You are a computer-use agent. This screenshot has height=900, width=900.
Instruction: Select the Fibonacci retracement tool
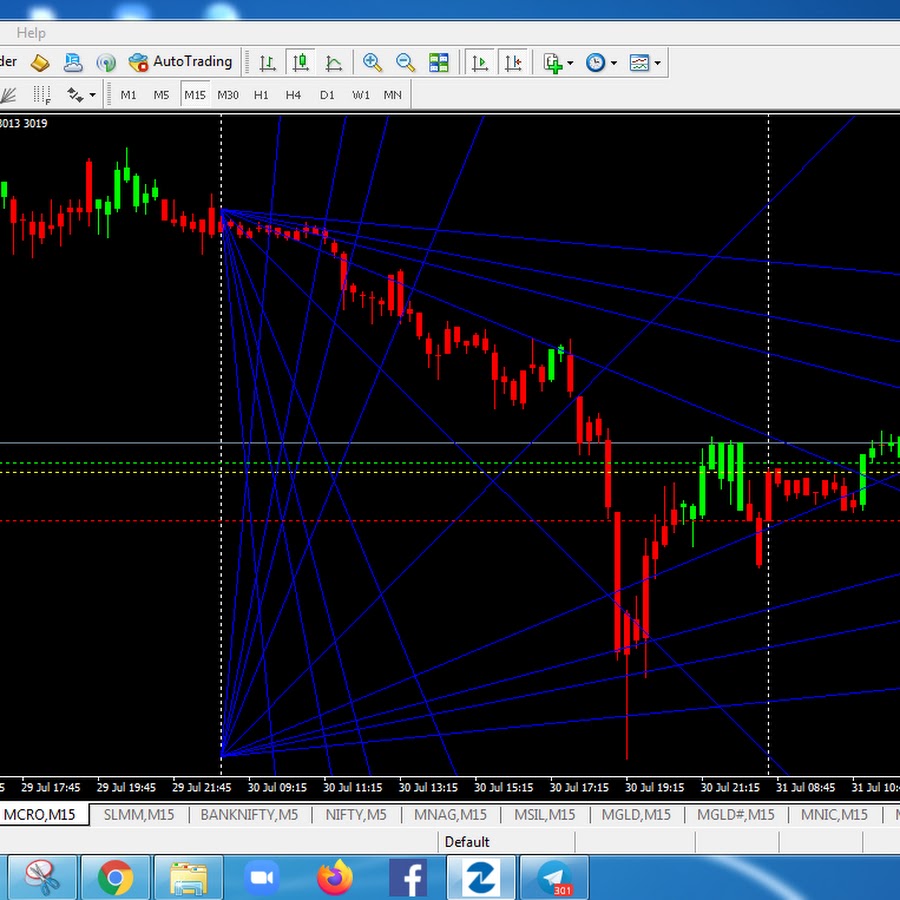(x=41, y=95)
